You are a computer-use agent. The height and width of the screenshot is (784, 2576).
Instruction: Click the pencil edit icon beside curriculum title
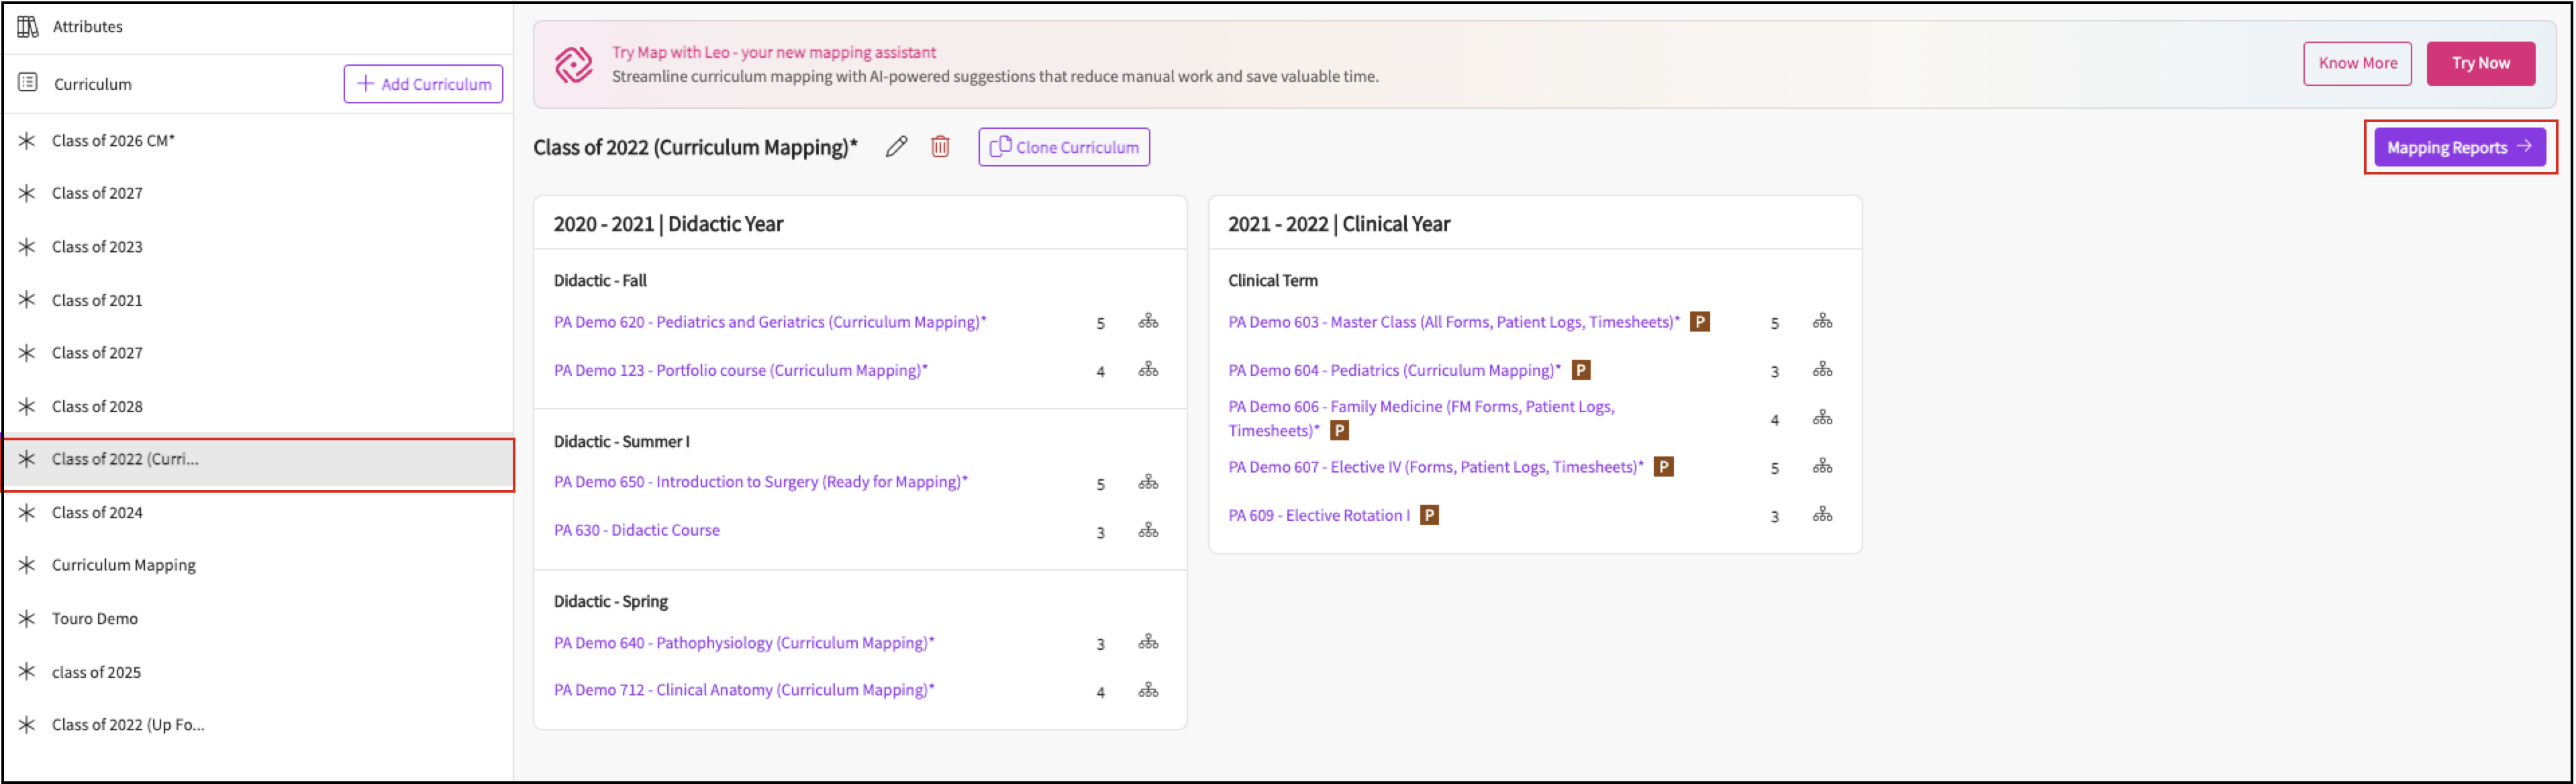pyautogui.click(x=896, y=147)
